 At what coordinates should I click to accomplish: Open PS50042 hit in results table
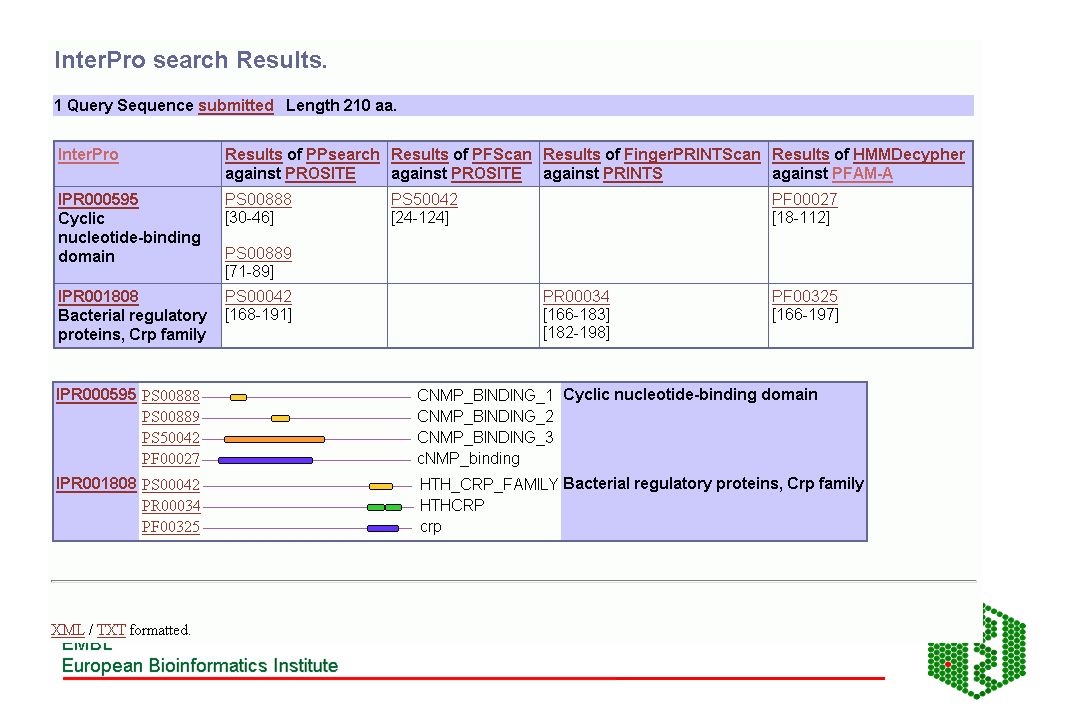tap(424, 199)
